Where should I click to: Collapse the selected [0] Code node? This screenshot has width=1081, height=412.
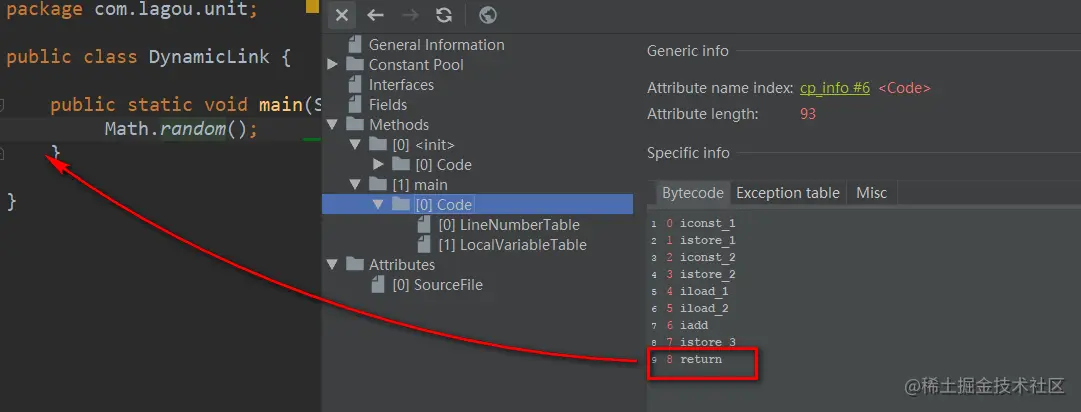click(x=378, y=205)
